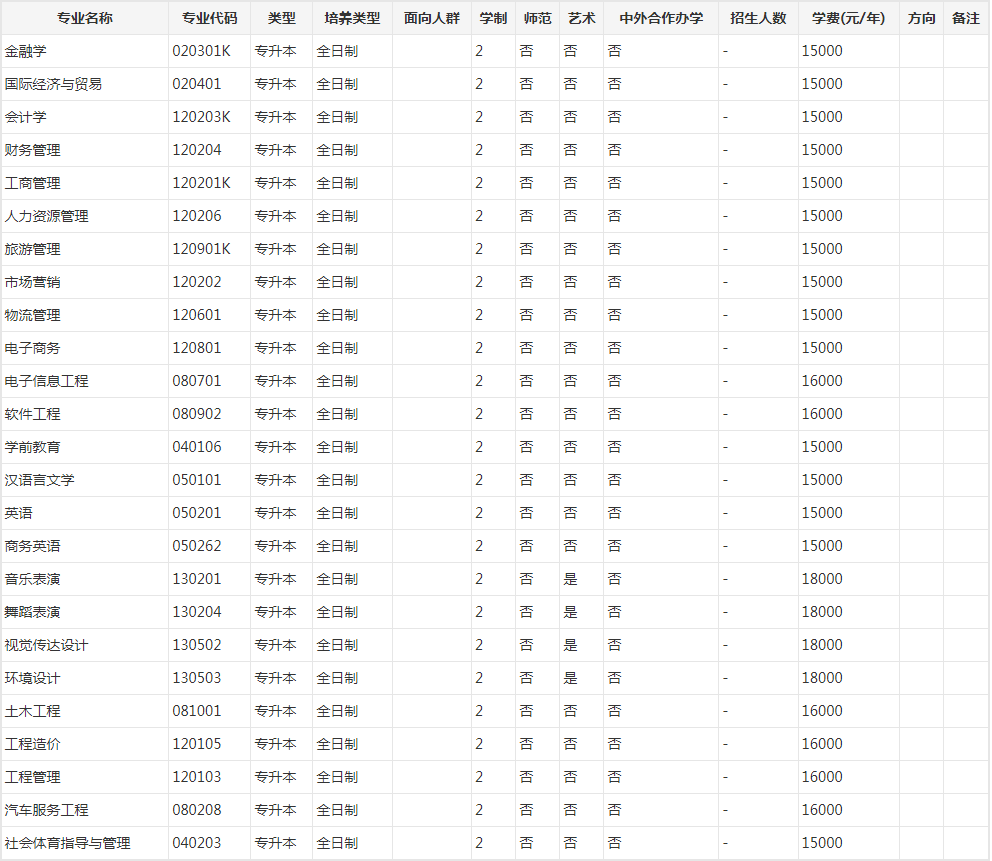Click major code 120201K
The height and width of the screenshot is (861, 992).
tap(201, 183)
